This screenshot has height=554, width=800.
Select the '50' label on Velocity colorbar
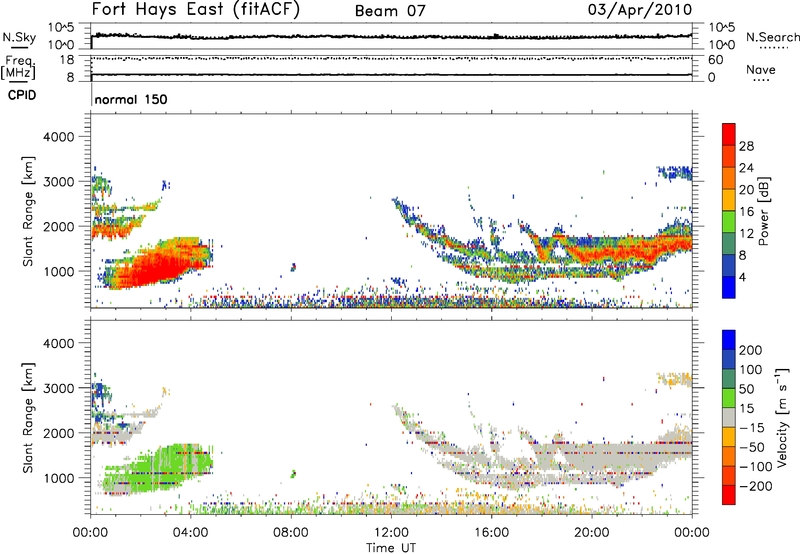[746, 389]
